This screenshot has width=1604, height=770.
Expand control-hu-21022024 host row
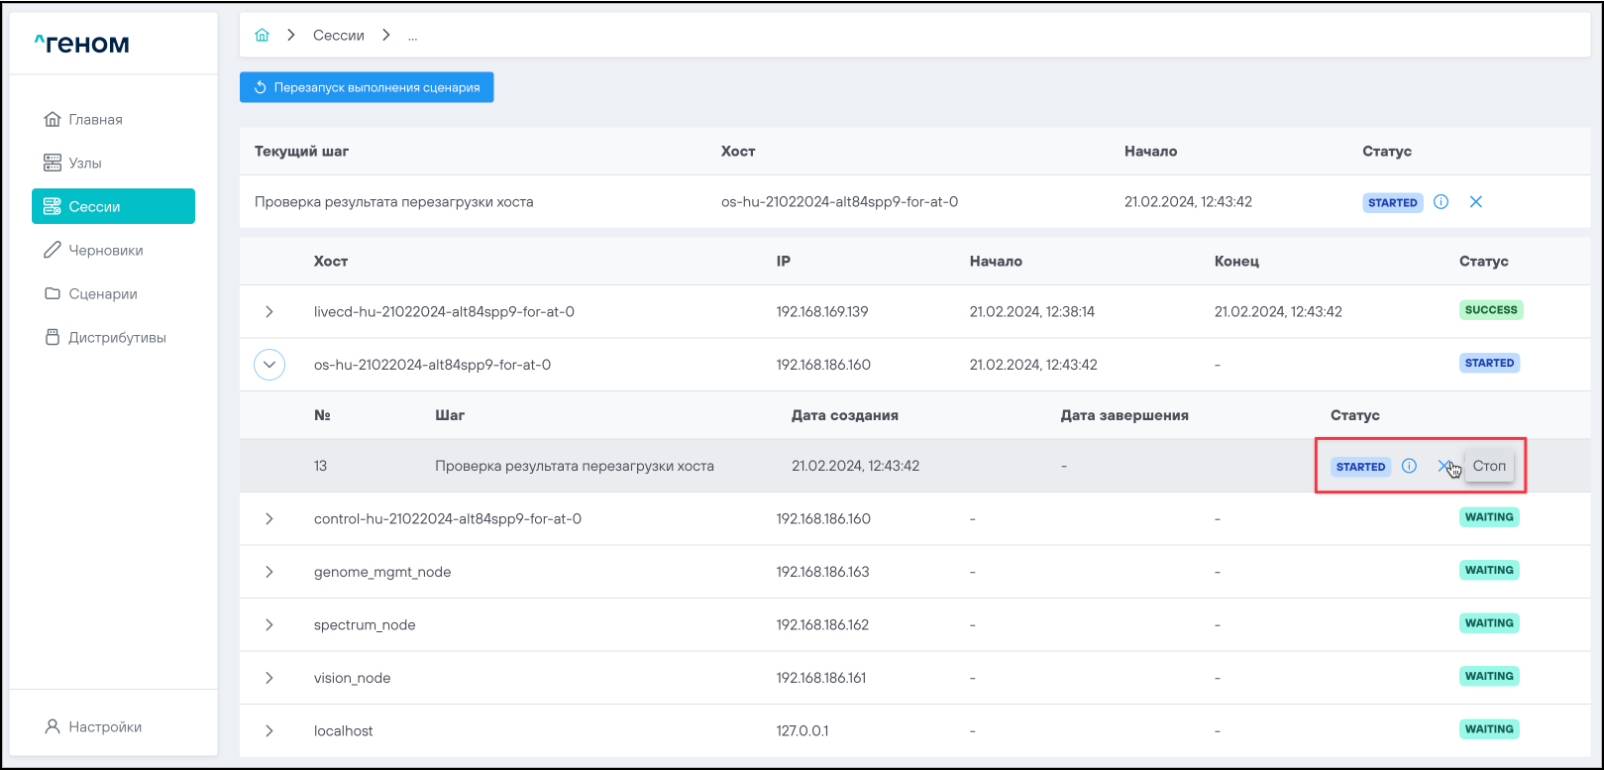269,519
